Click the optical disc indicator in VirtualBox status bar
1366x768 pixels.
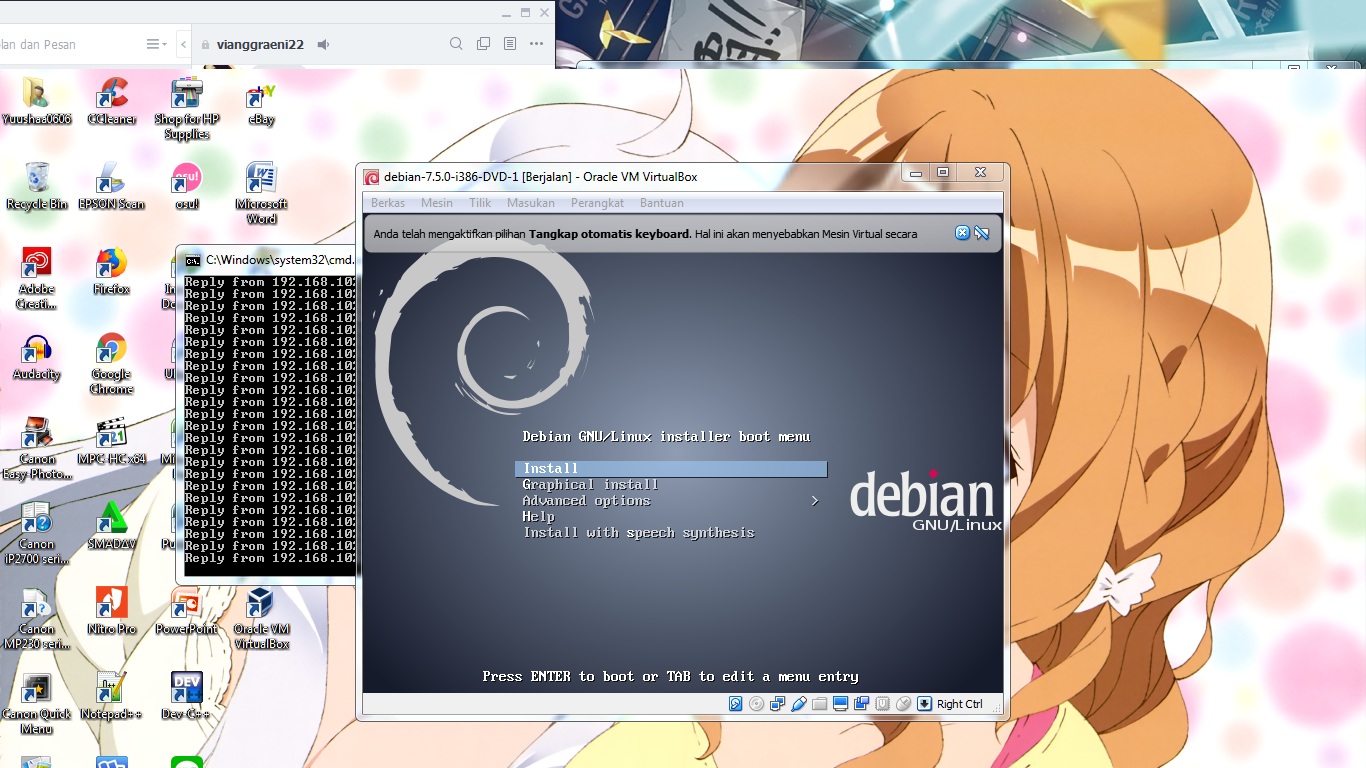click(x=756, y=704)
